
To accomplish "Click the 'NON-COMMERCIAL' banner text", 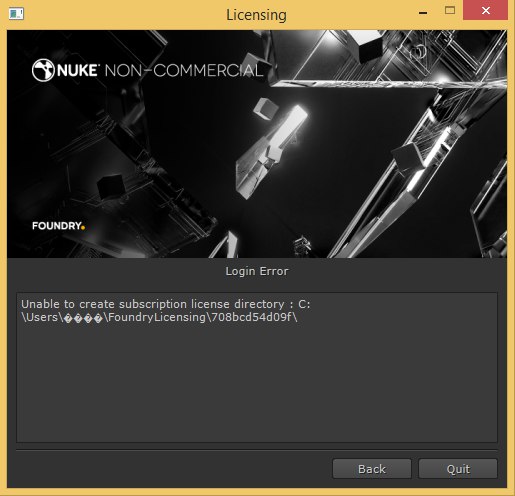I will tap(184, 71).
